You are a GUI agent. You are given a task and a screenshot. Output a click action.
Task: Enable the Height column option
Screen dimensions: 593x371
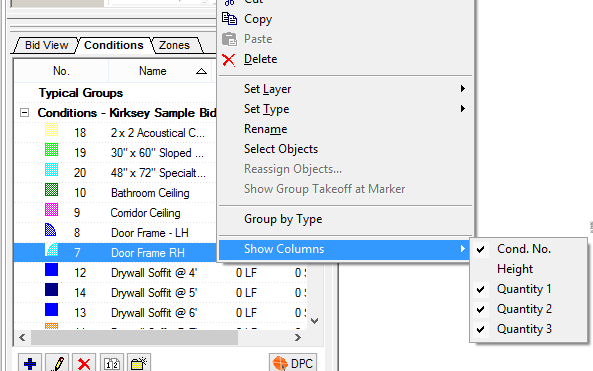tap(515, 269)
